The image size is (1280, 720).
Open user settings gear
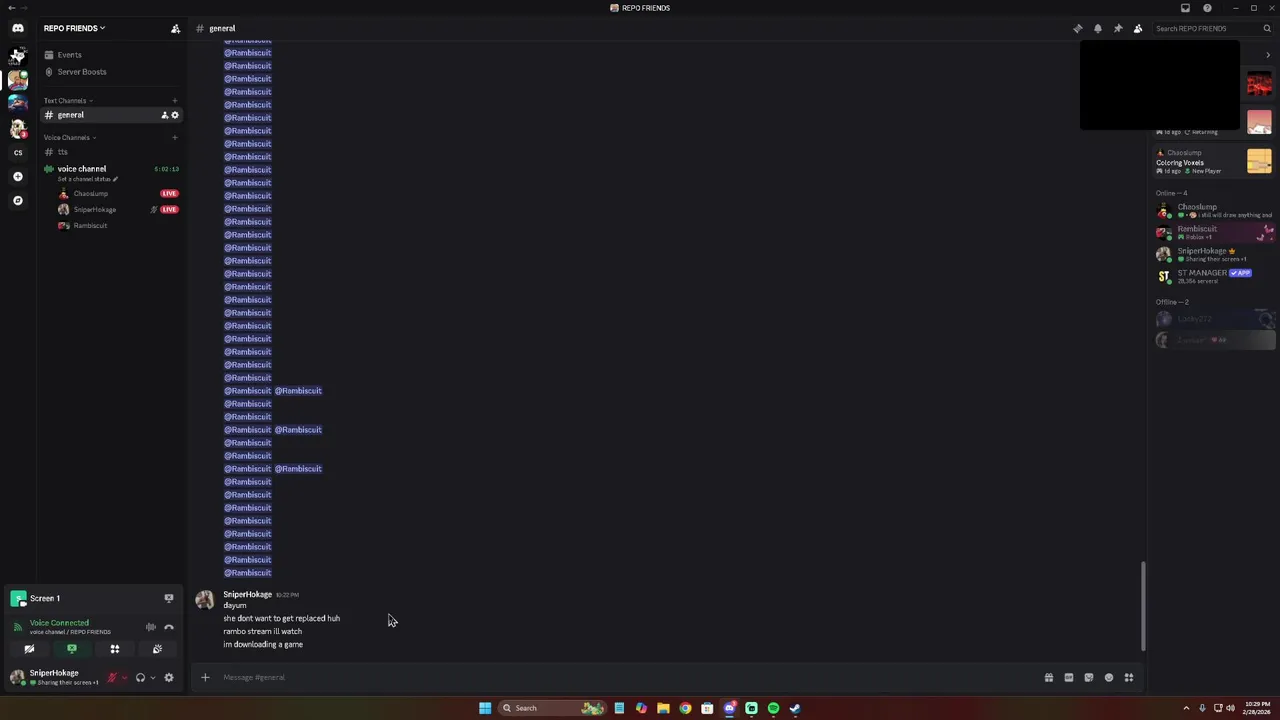(x=169, y=678)
